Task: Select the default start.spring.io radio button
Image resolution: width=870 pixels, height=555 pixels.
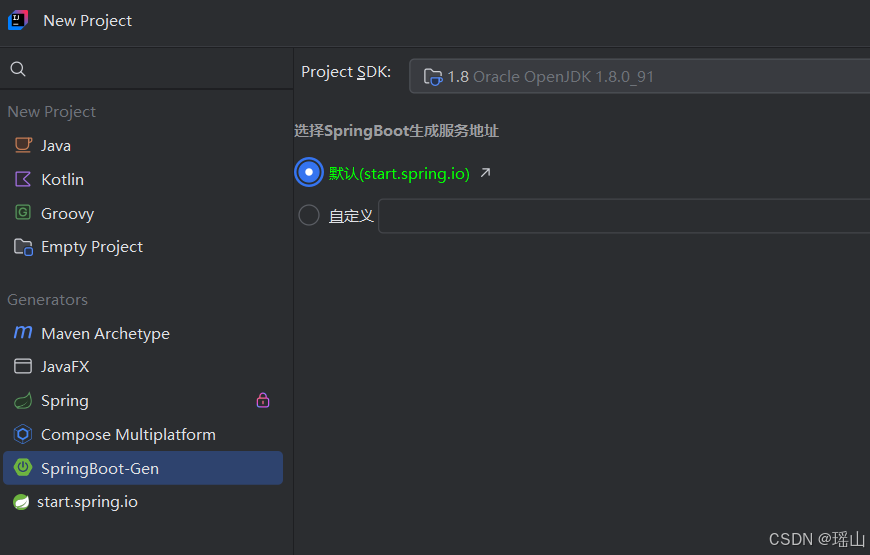Action: pyautogui.click(x=309, y=172)
